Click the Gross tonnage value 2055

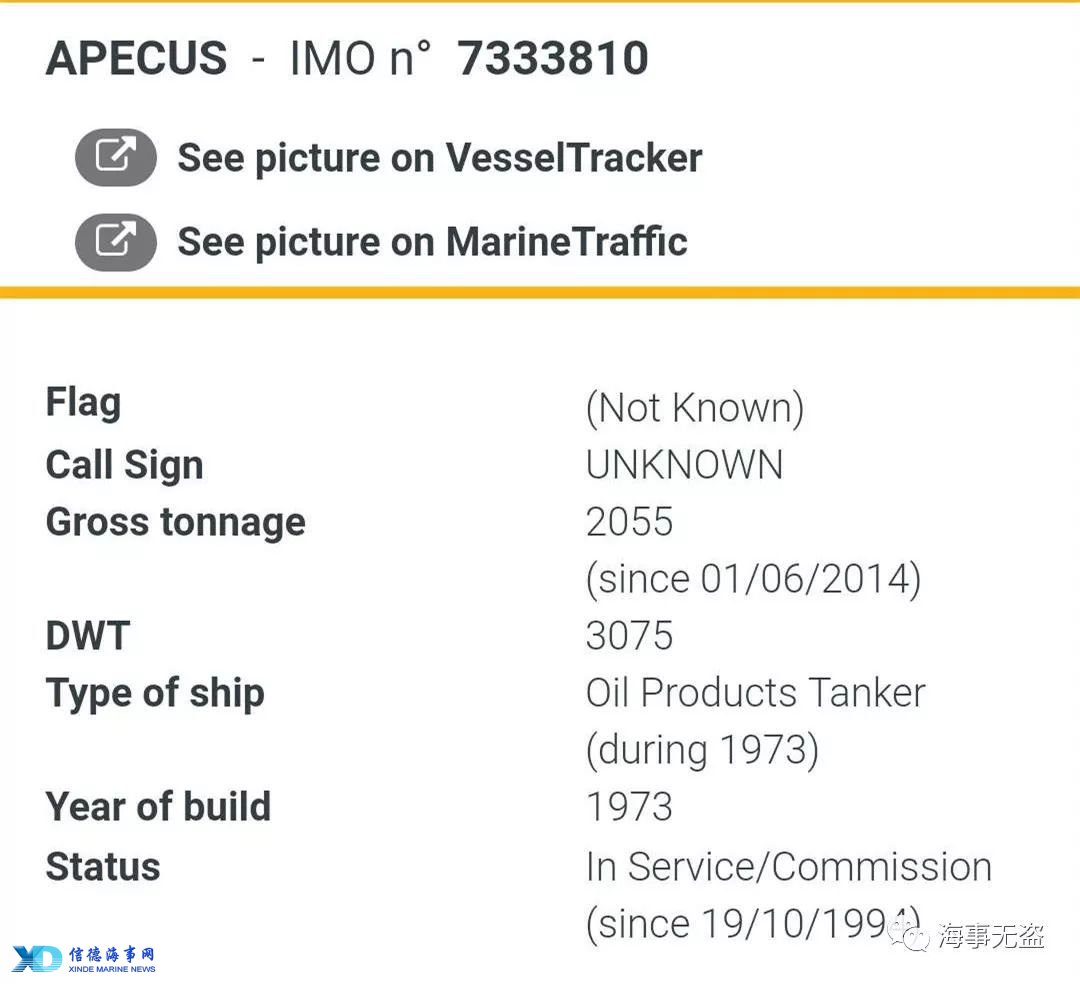click(x=629, y=521)
